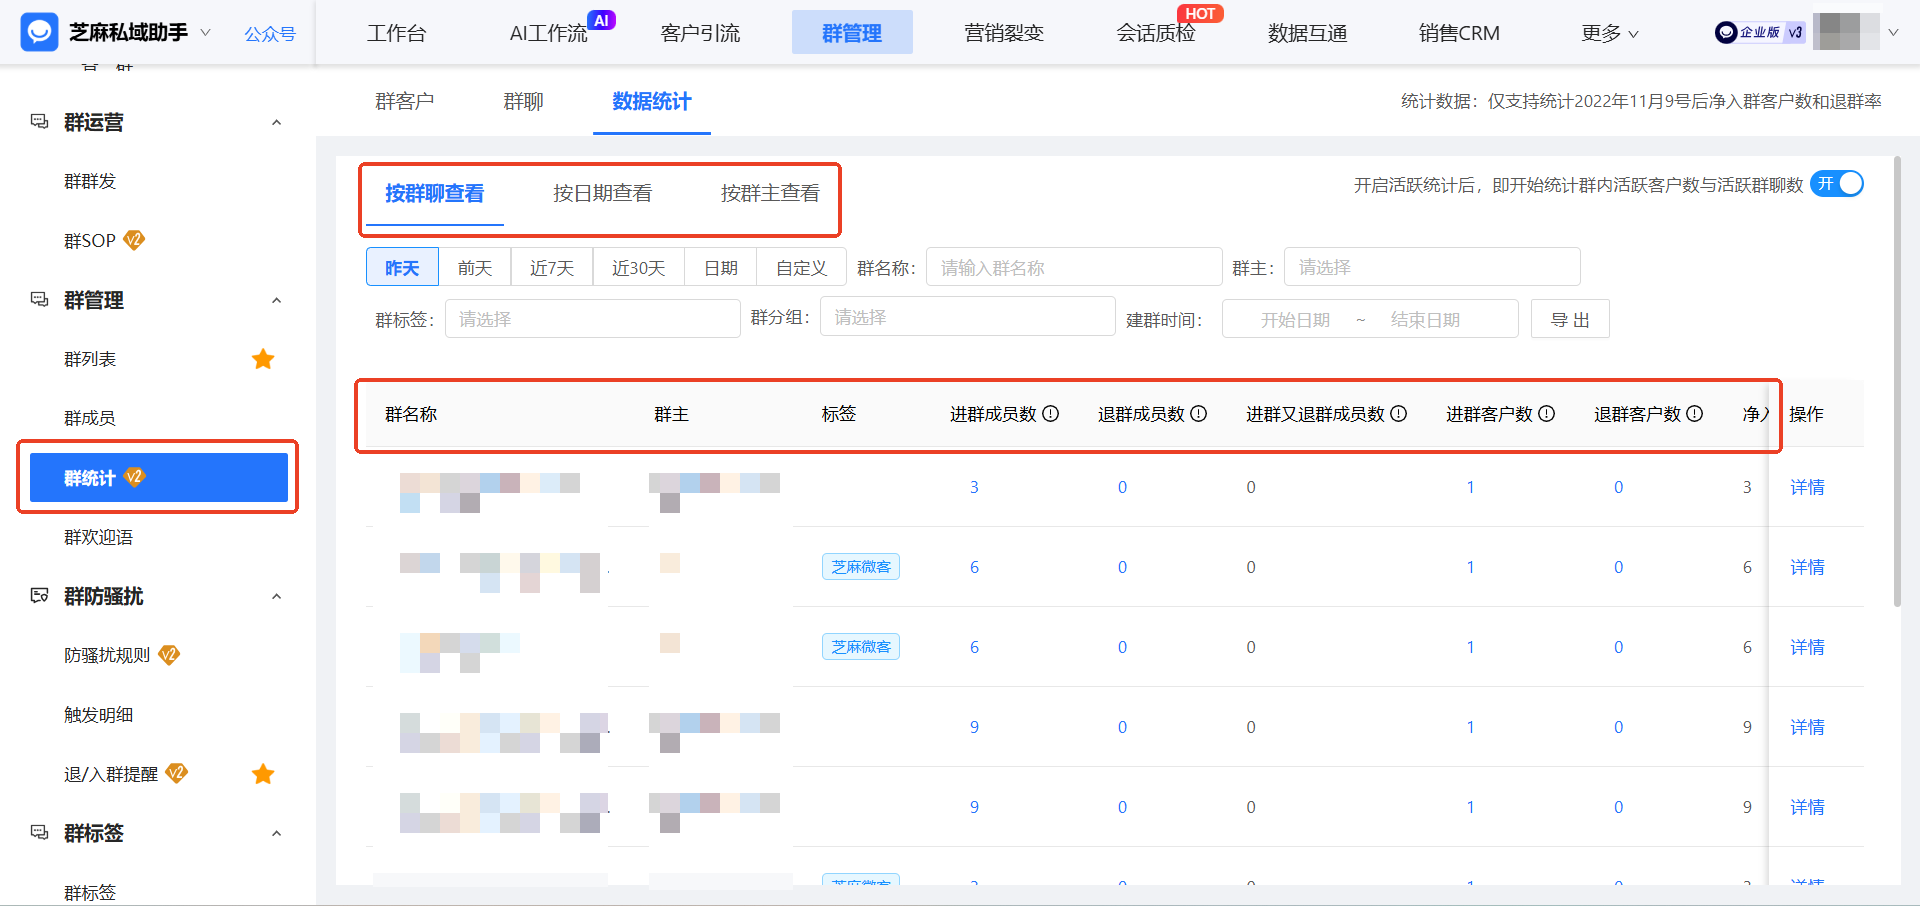The height and width of the screenshot is (906, 1920).
Task: Click the 芝麻私域助手 logo icon
Action: [x=38, y=31]
